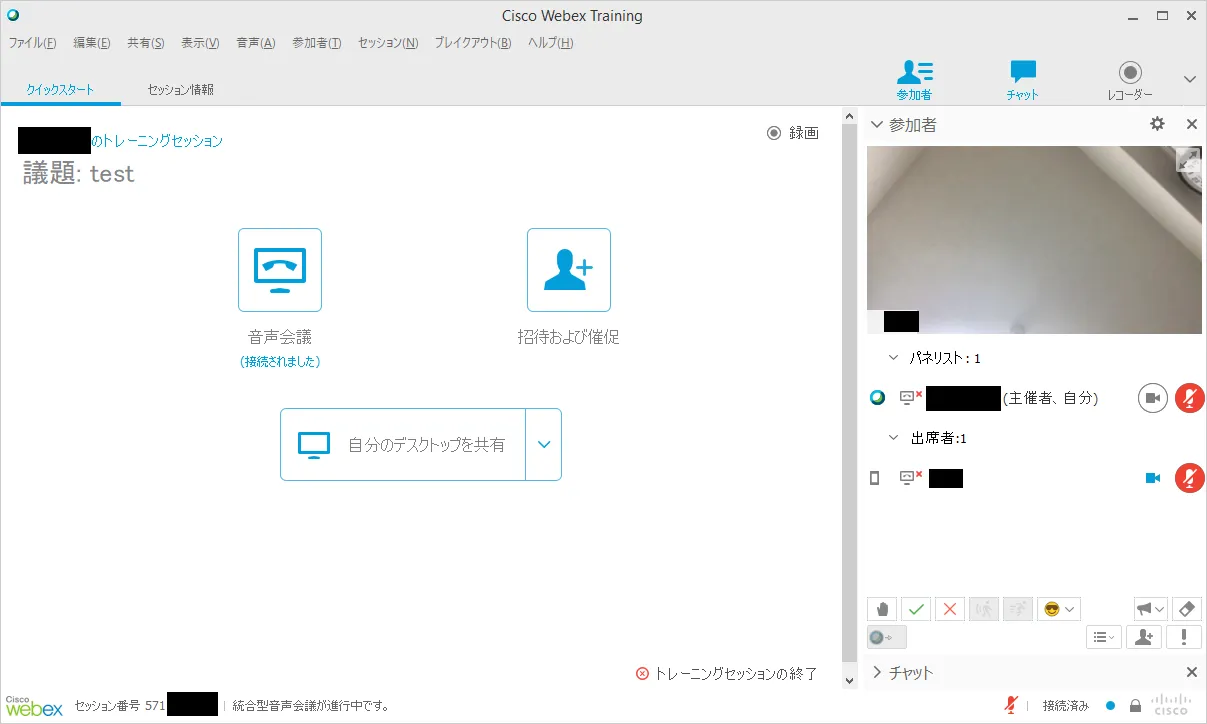Toggle the host's video camera button
Image resolution: width=1207 pixels, height=724 pixels.
pyautogui.click(x=1152, y=398)
